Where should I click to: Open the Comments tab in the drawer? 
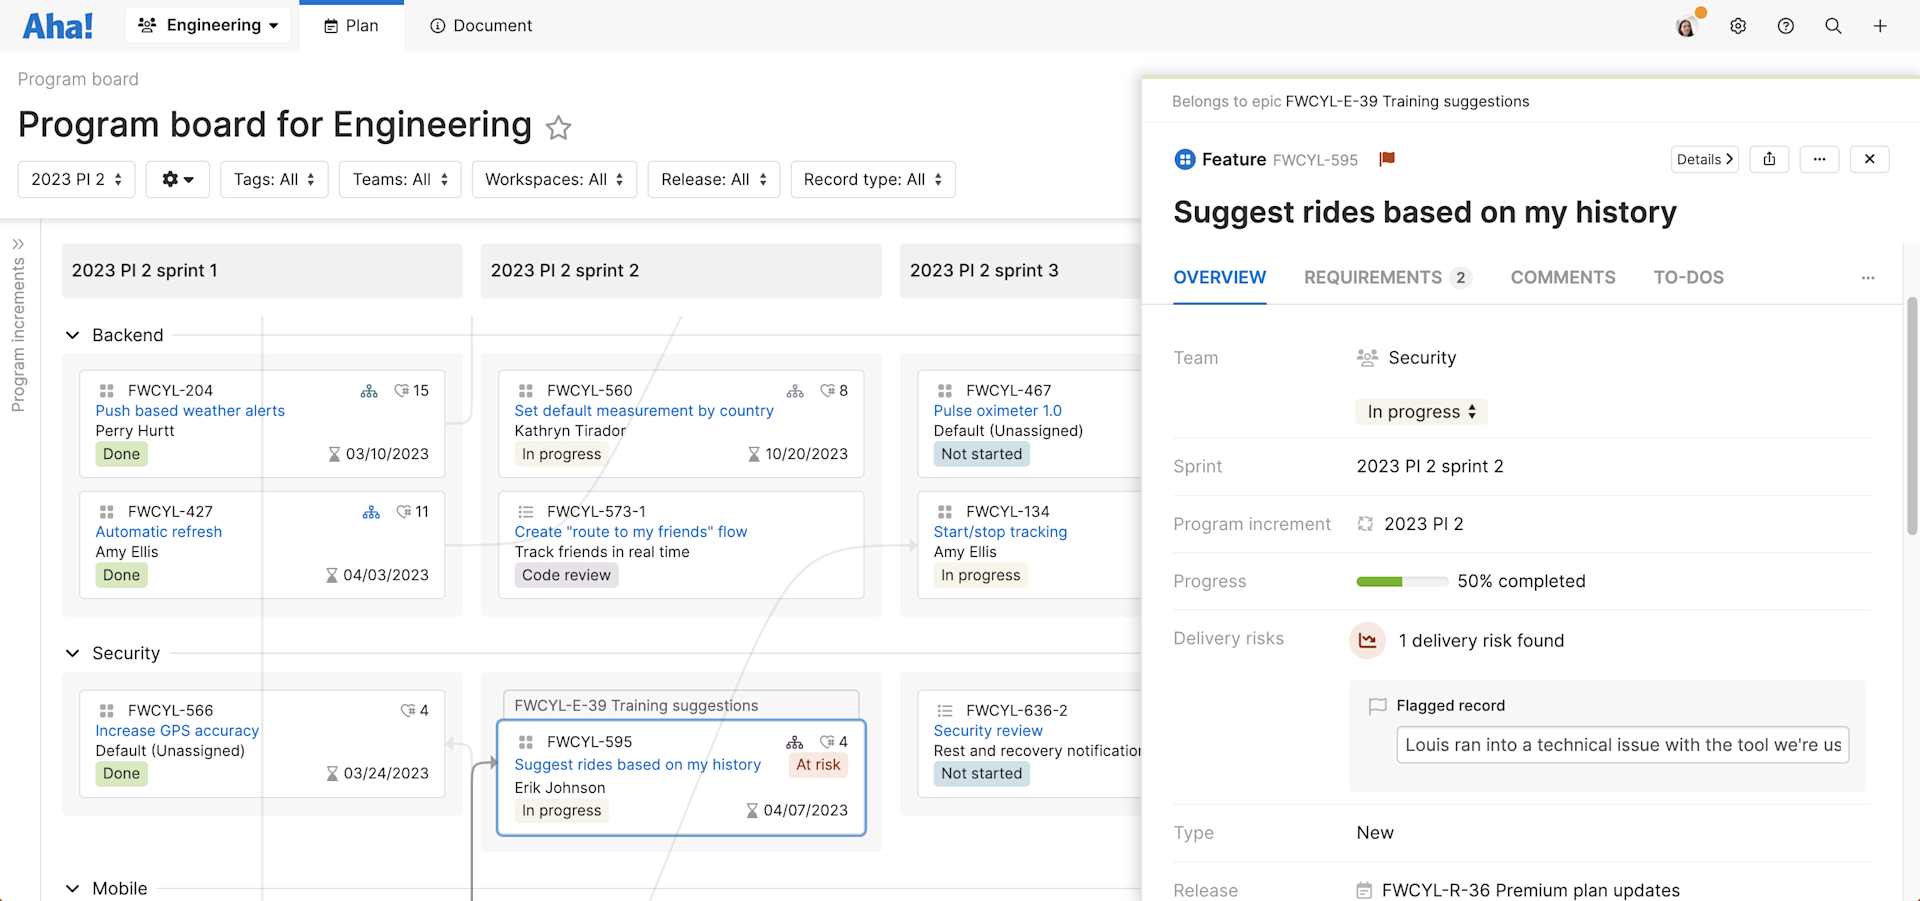1563,277
